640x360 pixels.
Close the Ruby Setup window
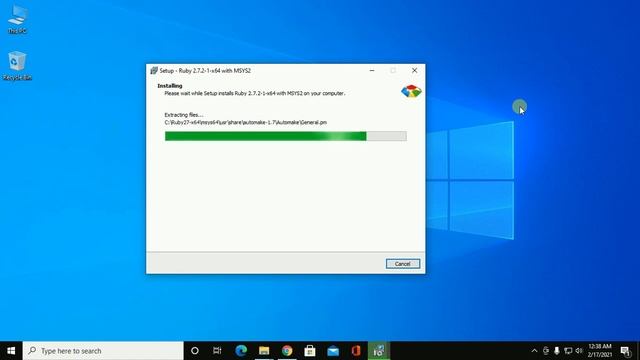[x=414, y=71]
